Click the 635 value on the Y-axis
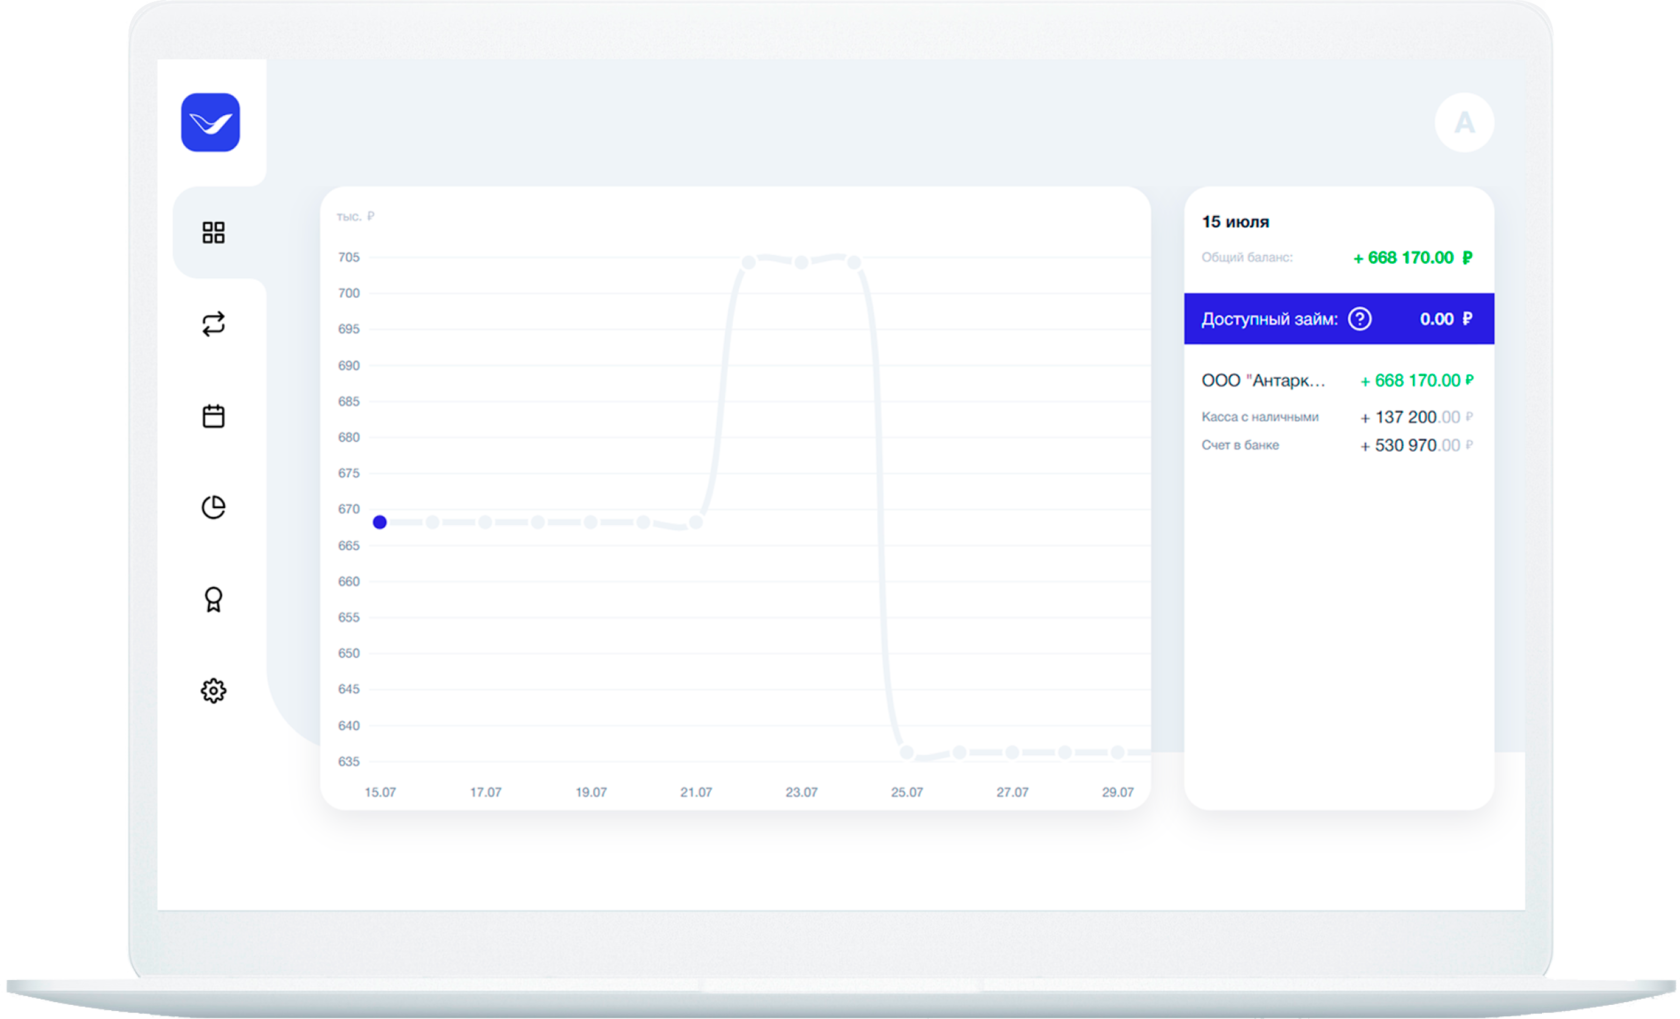The height and width of the screenshot is (1019, 1680). 349,762
